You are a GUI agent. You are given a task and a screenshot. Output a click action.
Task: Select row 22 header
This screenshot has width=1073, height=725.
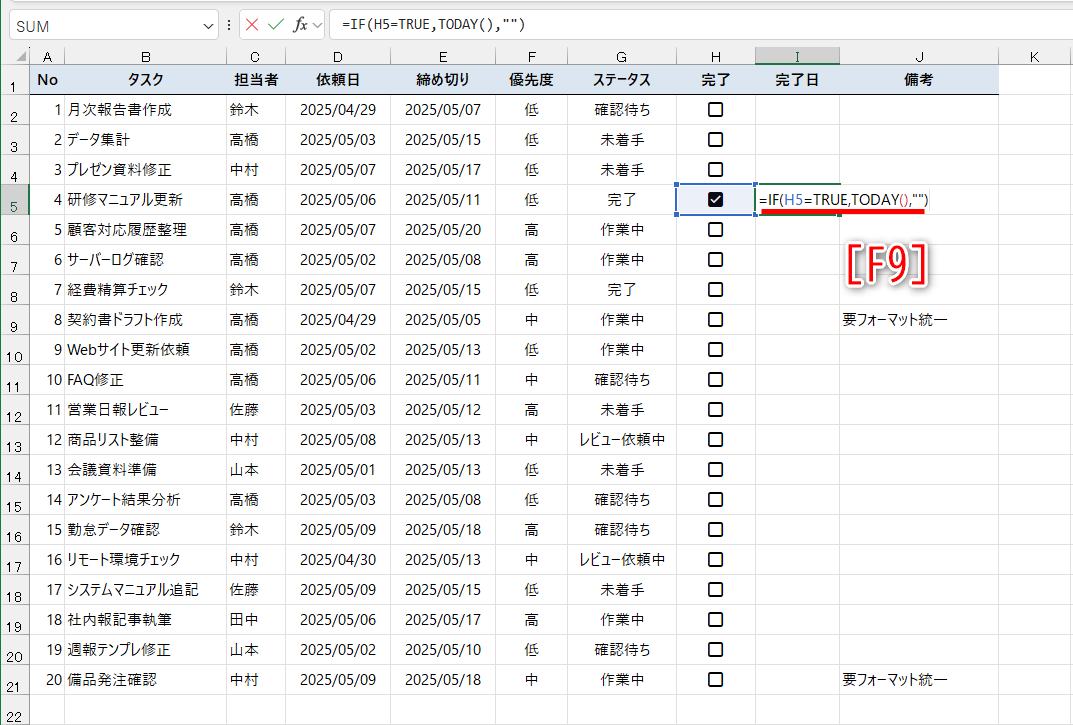pos(14,710)
